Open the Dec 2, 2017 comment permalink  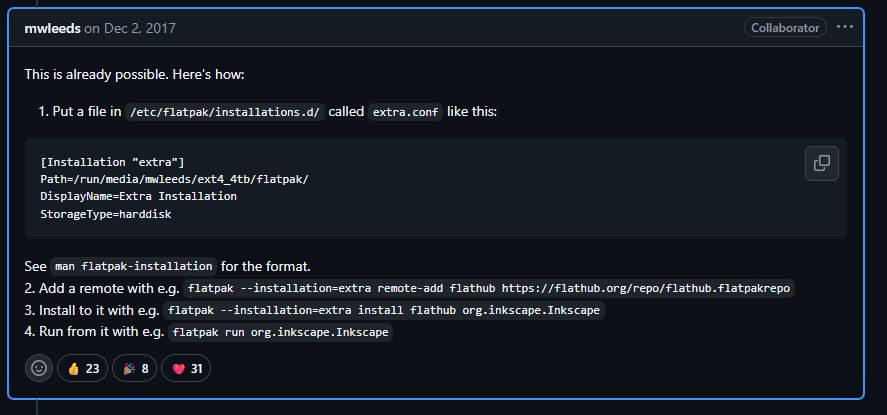[x=139, y=28]
